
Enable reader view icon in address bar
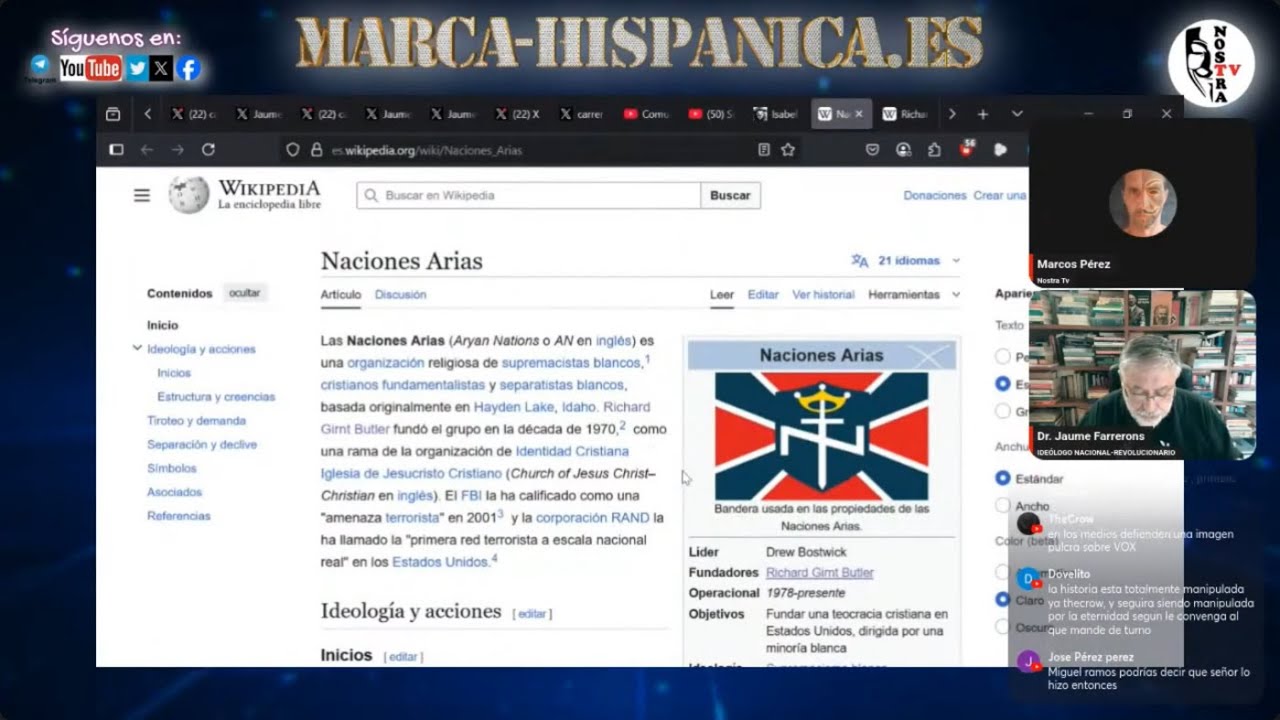(764, 150)
